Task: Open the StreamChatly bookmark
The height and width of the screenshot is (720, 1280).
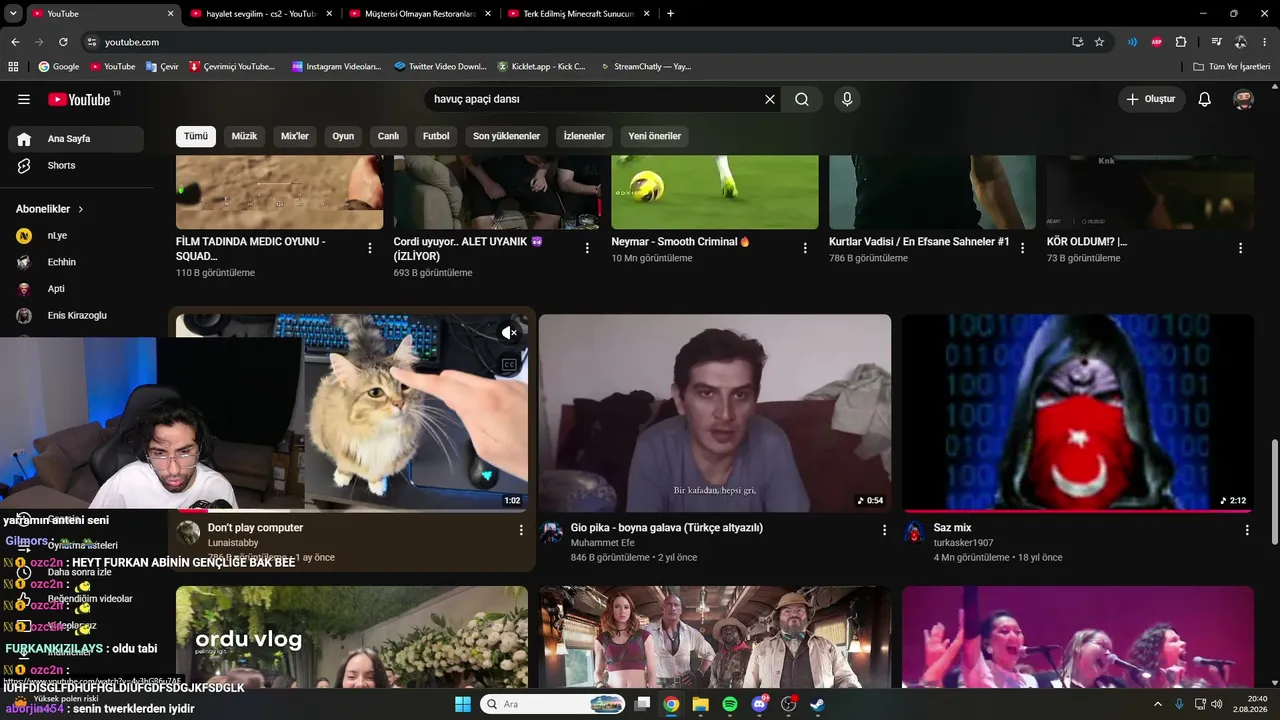Action: [646, 66]
